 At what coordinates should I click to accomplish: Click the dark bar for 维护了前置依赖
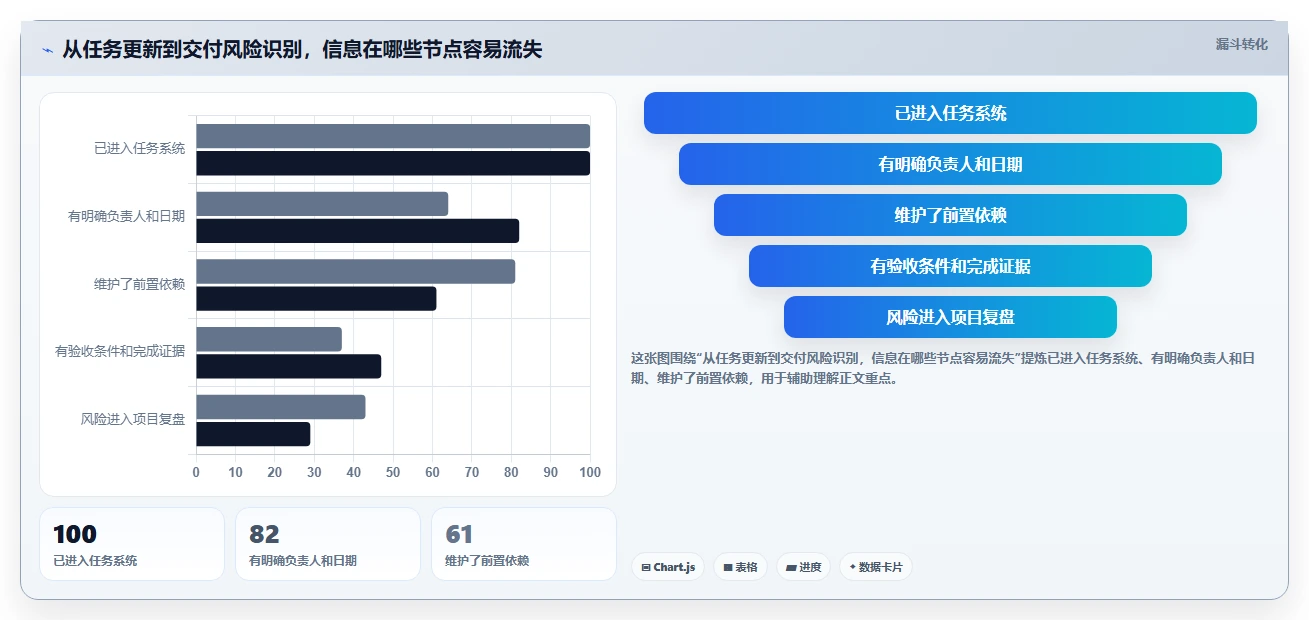tap(316, 298)
